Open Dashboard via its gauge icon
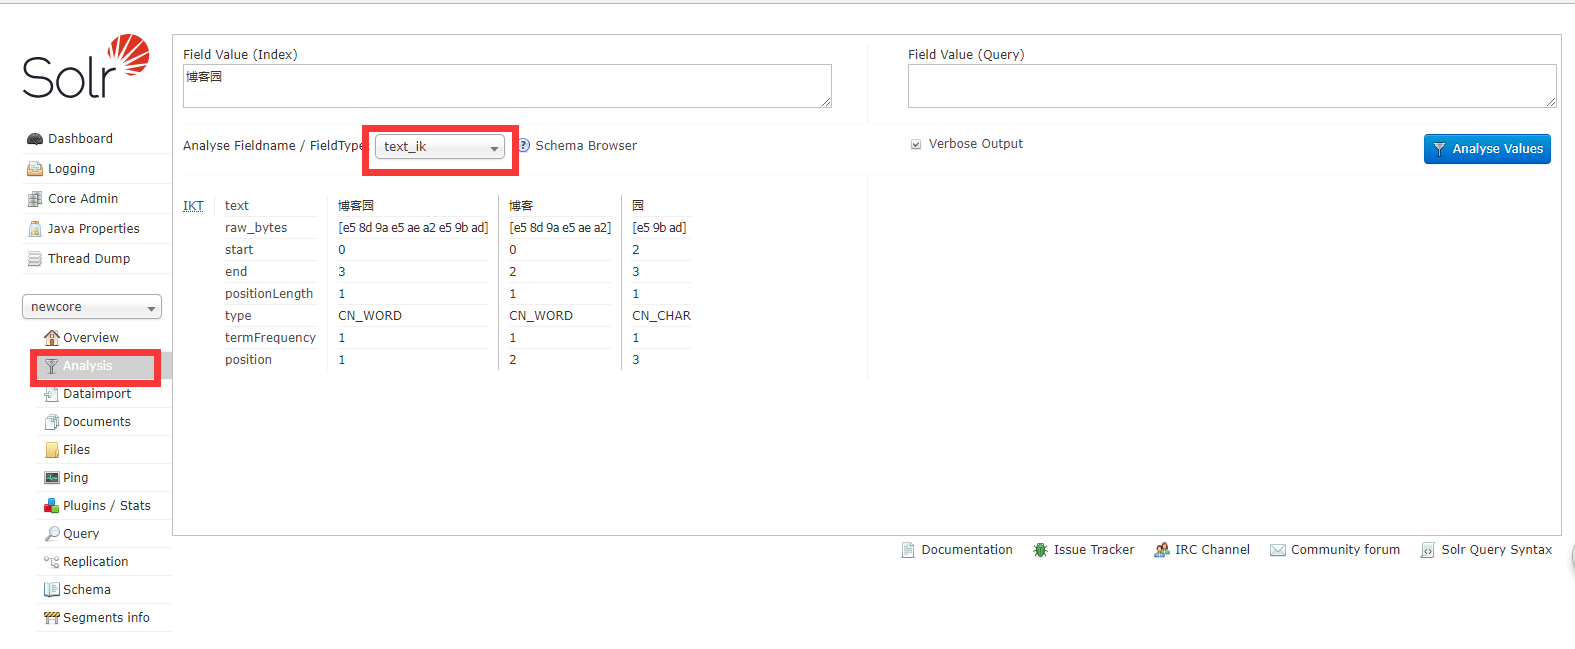1575x649 pixels. pyautogui.click(x=35, y=139)
